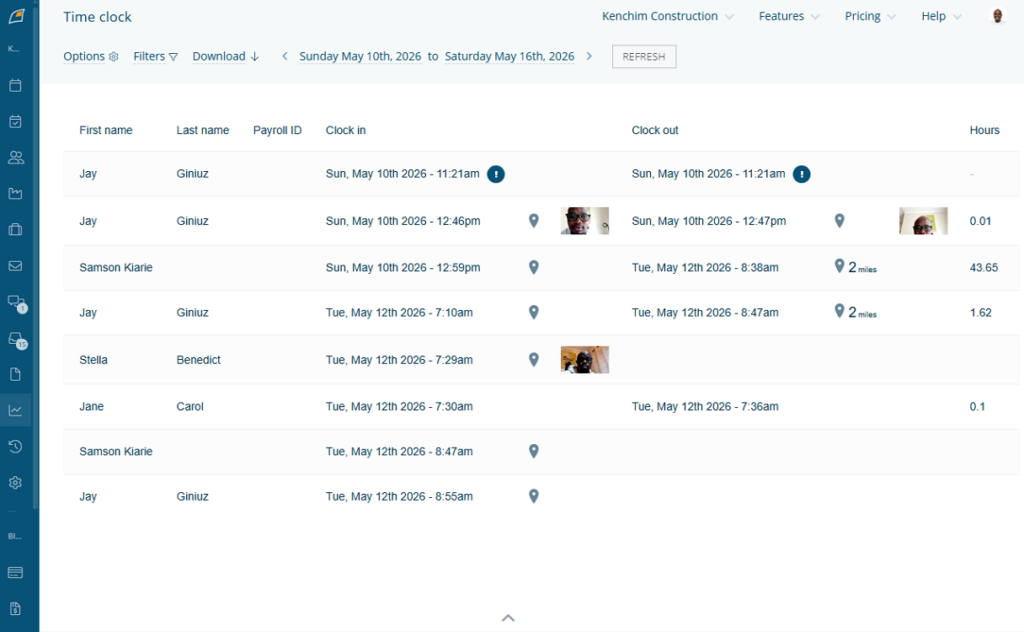Sort by the Last name column header
This screenshot has width=1024, height=632.
[202, 130]
